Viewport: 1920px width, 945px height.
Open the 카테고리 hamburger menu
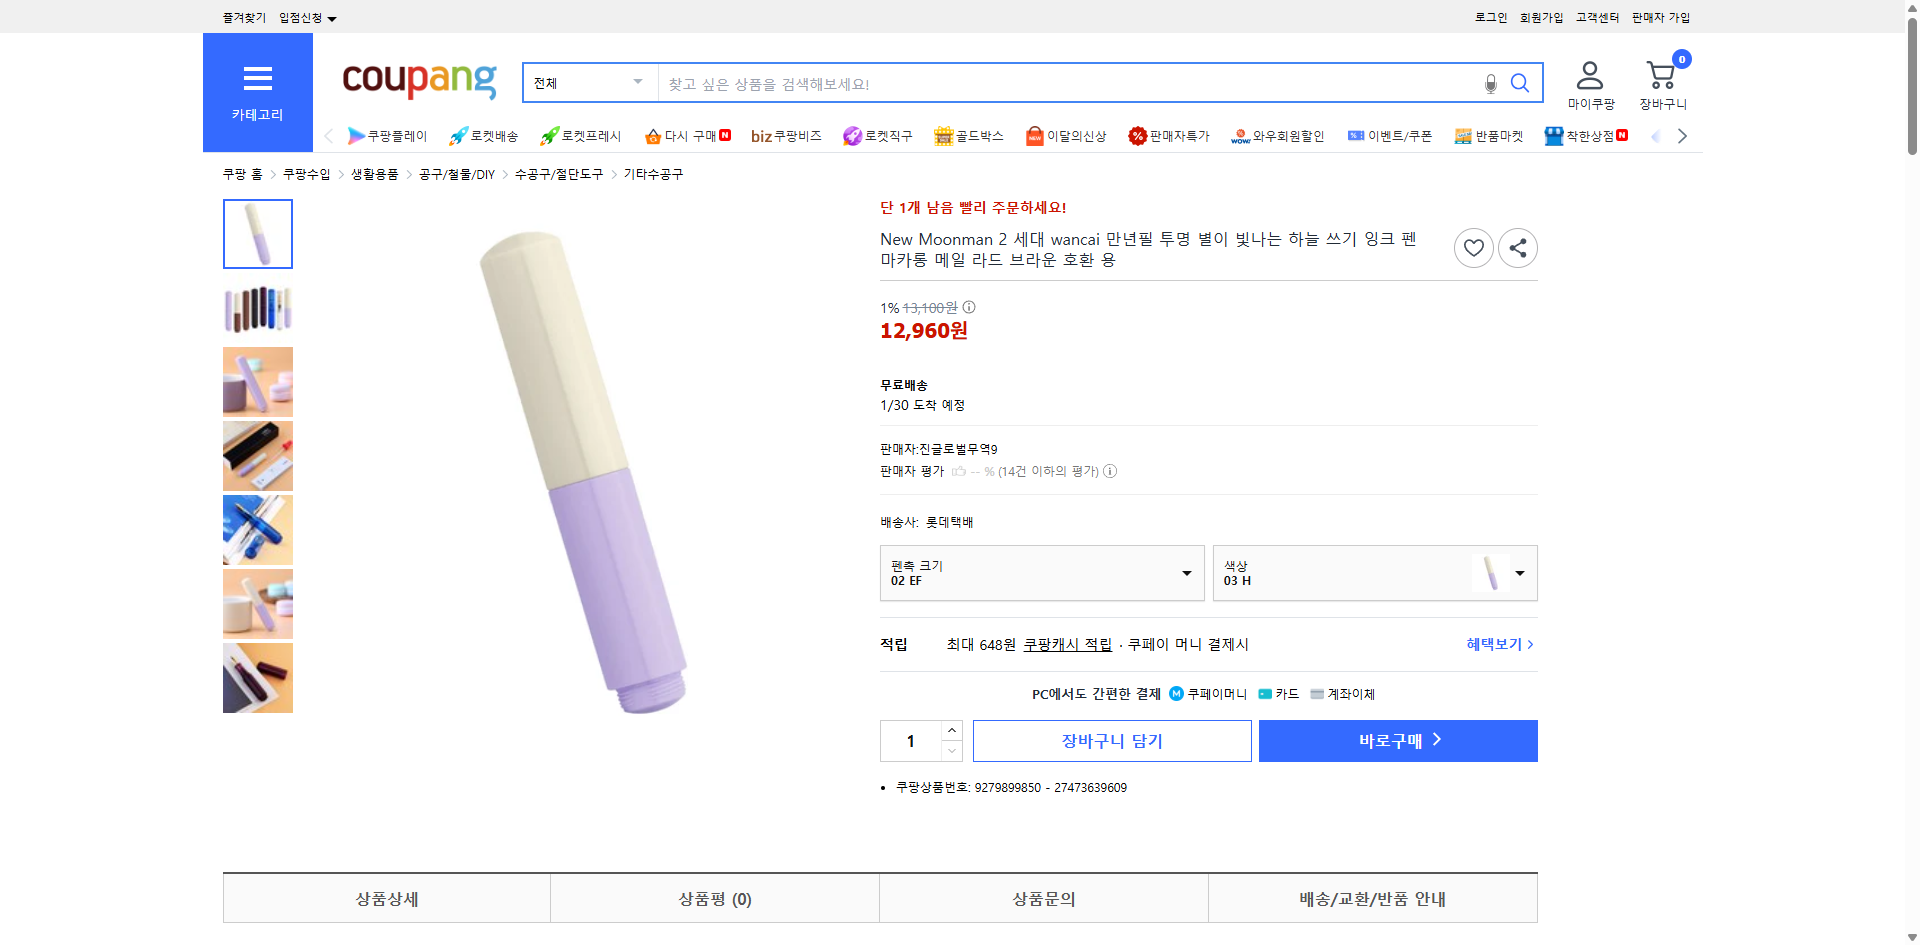click(x=257, y=79)
